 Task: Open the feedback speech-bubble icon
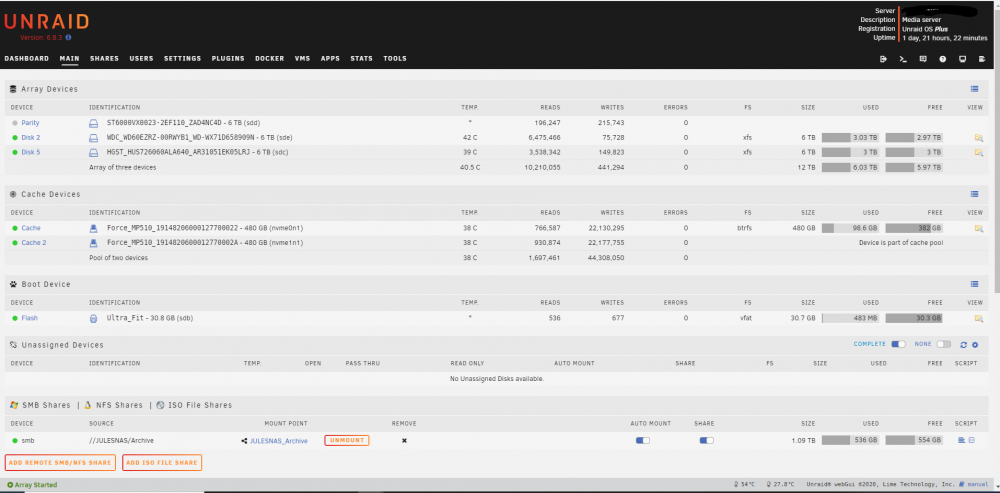click(923, 59)
